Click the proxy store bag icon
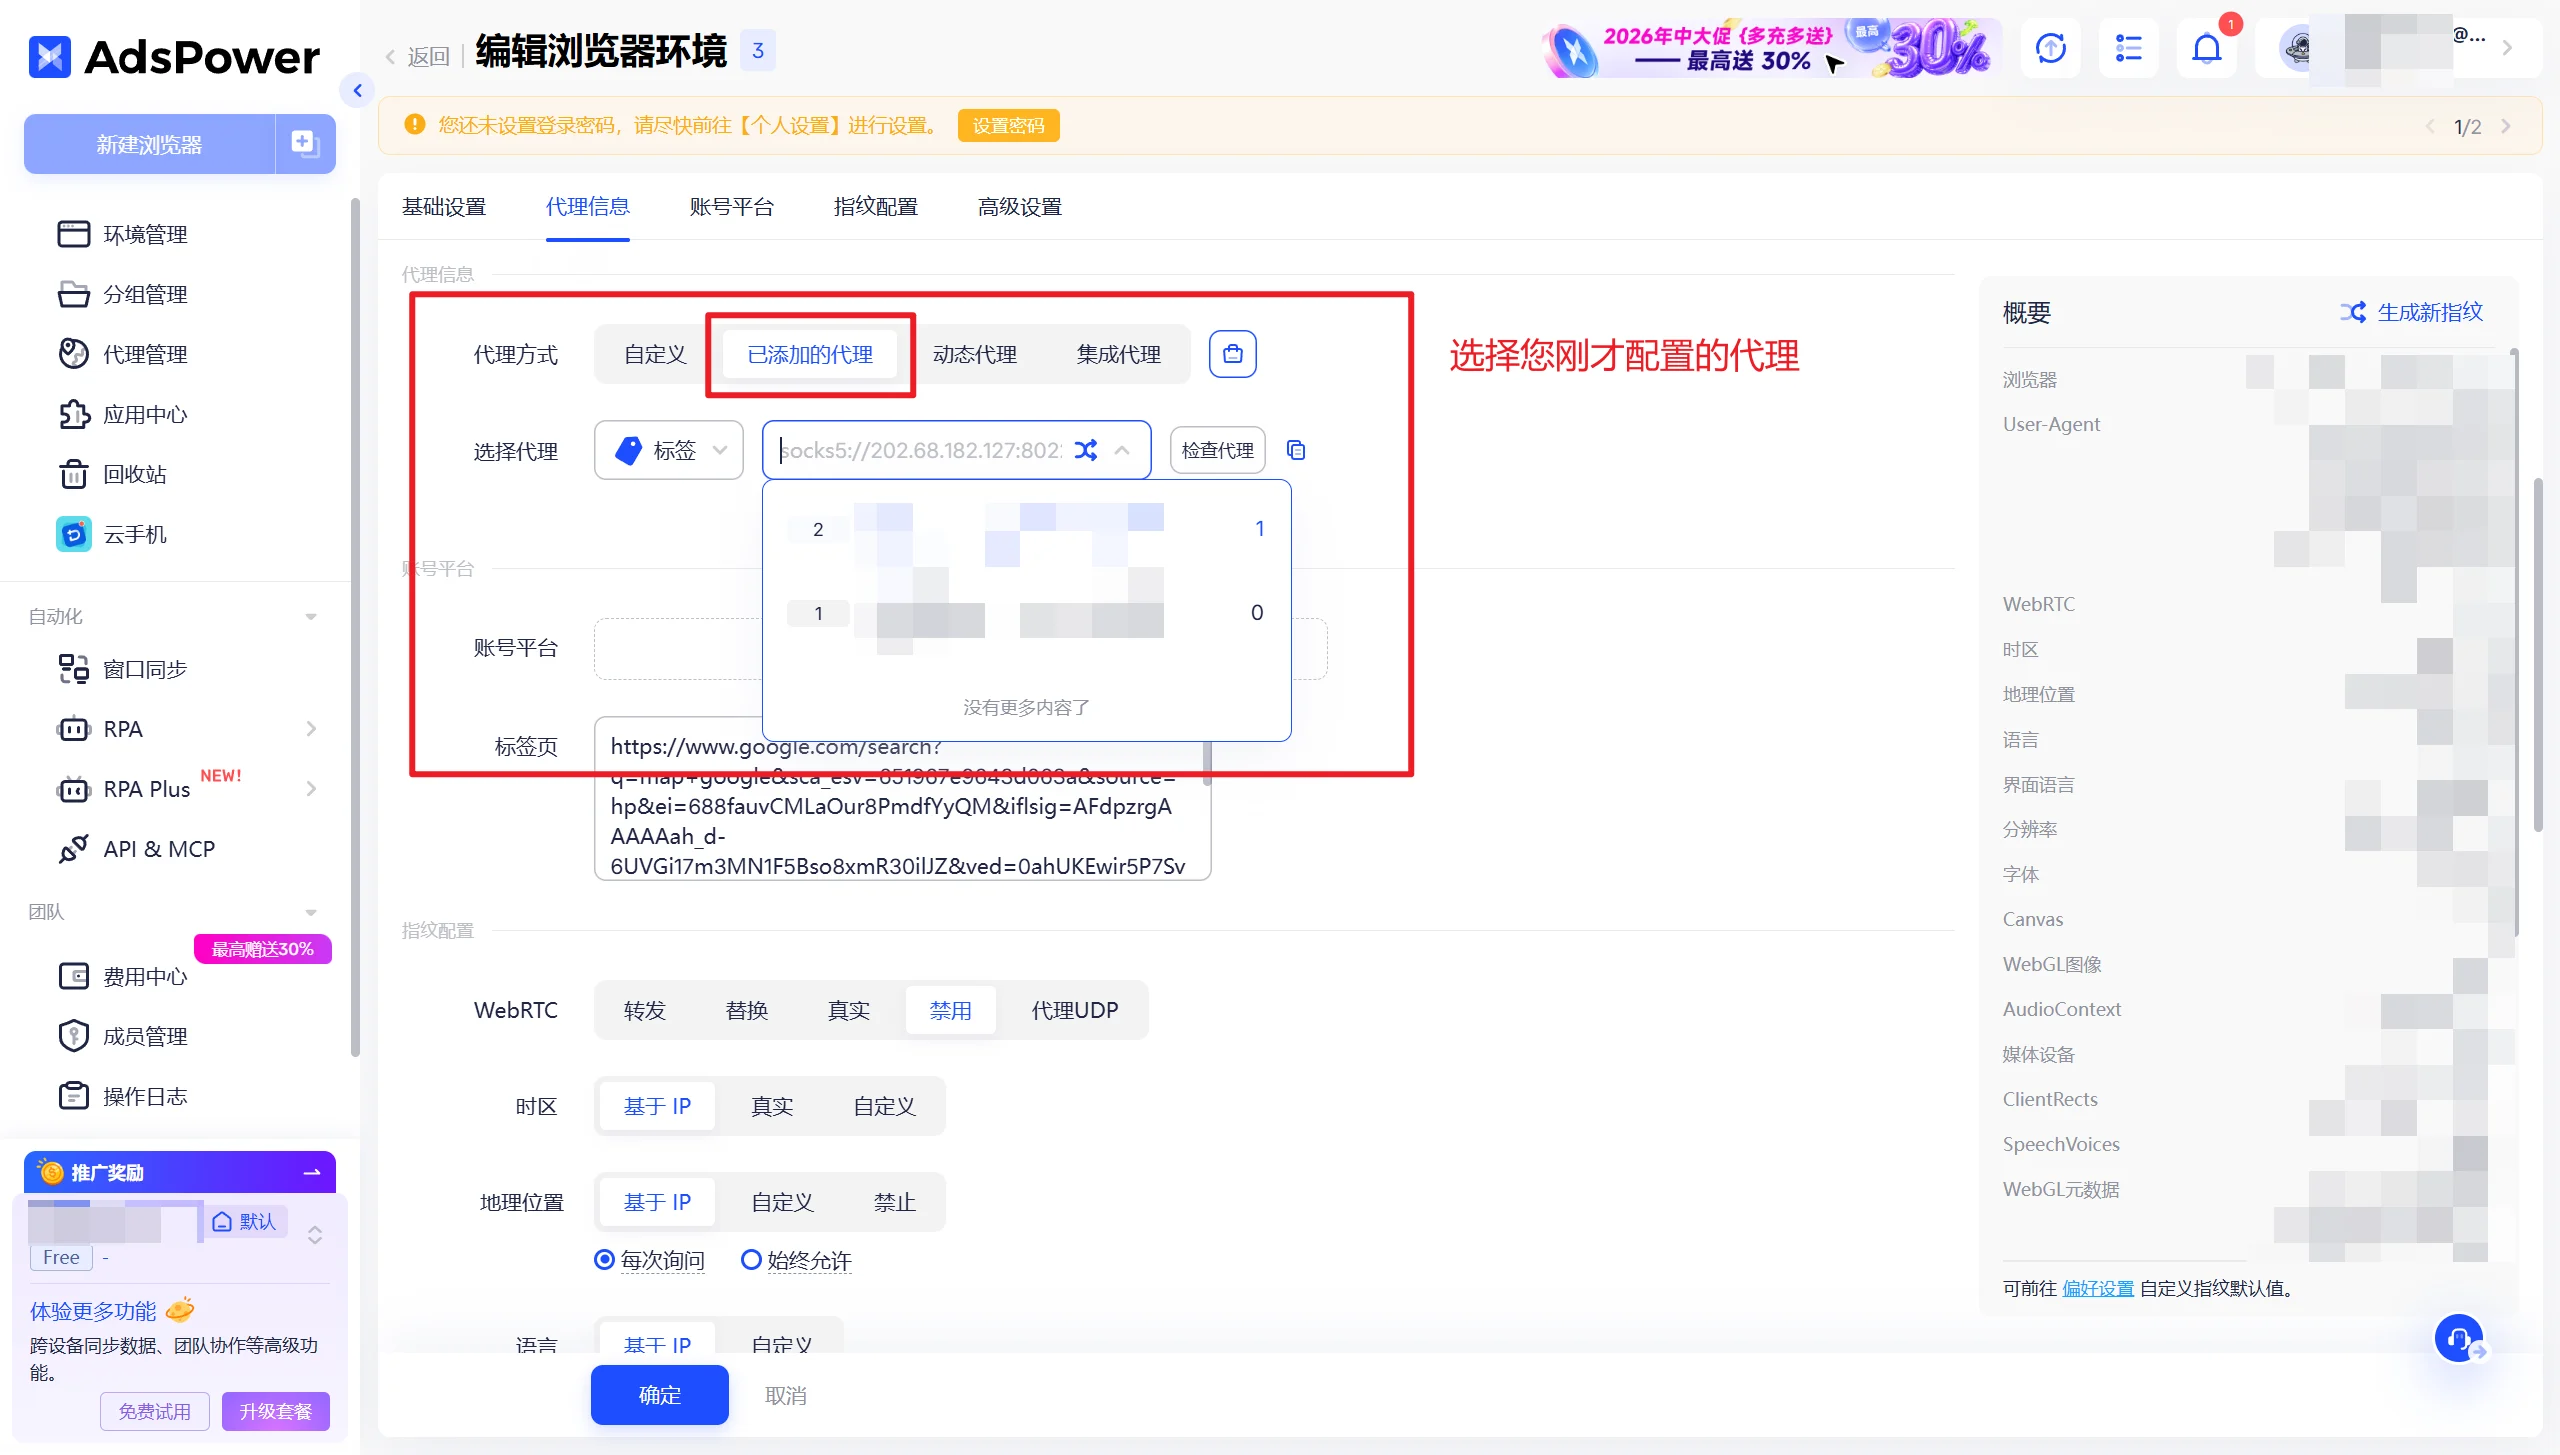Viewport: 2560px width, 1455px height. [x=1232, y=354]
